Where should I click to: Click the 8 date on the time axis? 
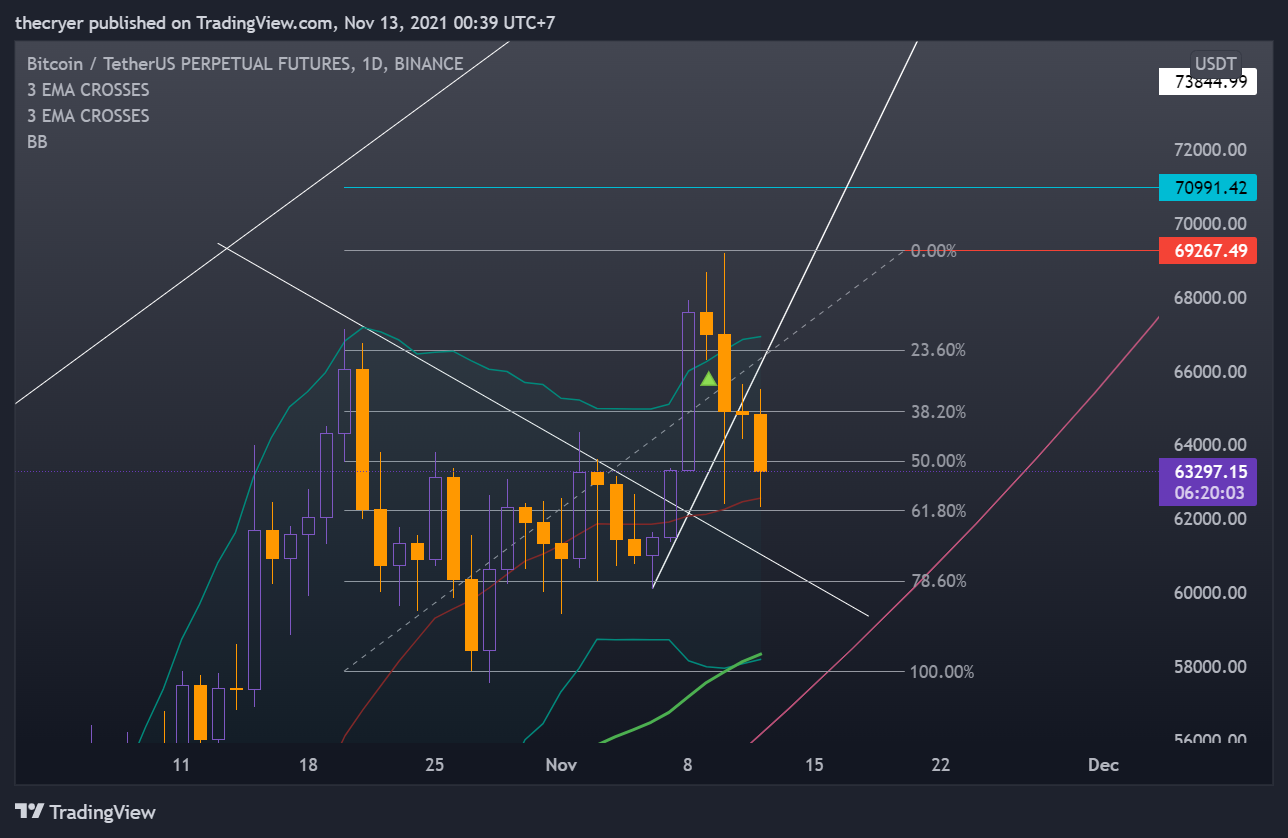[688, 765]
